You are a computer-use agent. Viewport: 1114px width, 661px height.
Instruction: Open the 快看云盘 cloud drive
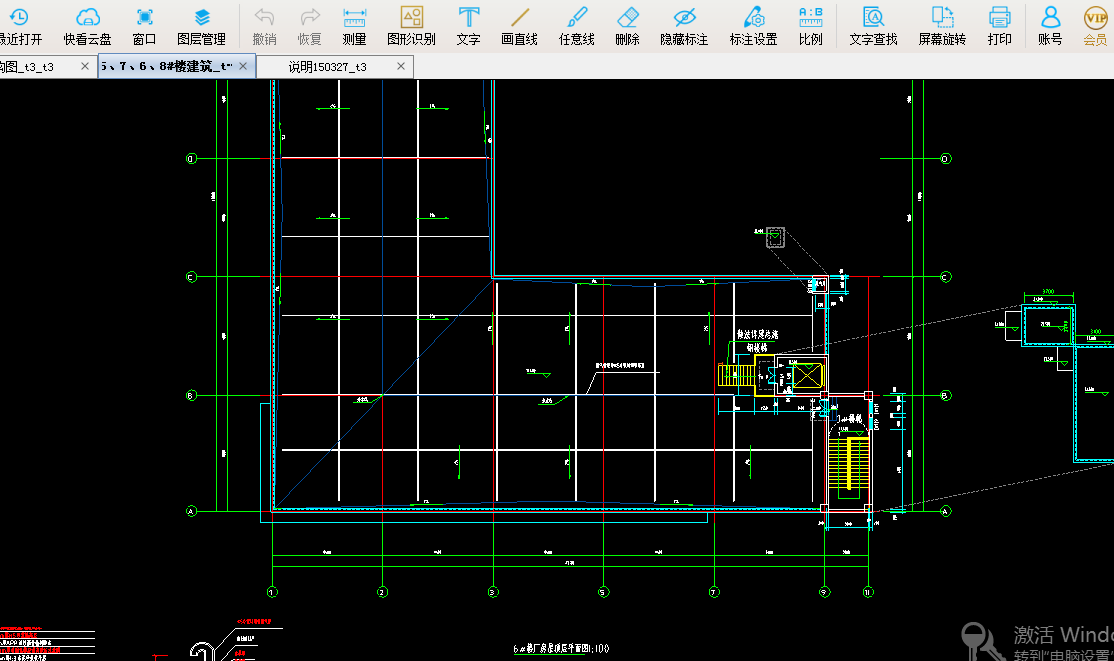pyautogui.click(x=87, y=26)
